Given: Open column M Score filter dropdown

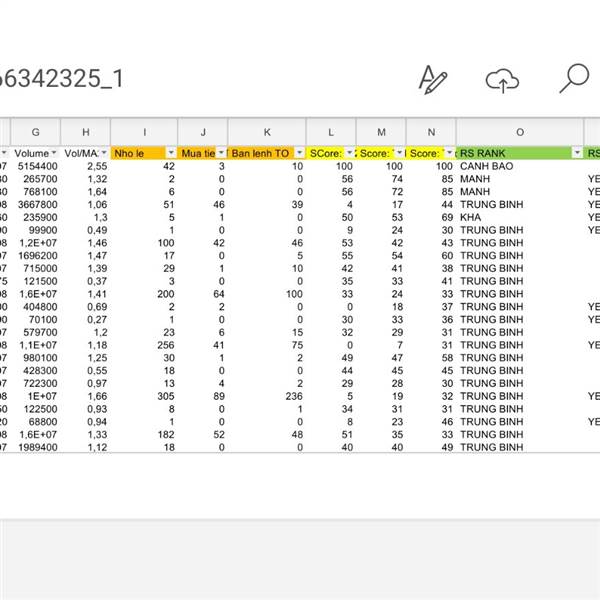Looking at the screenshot, I should 399,153.
